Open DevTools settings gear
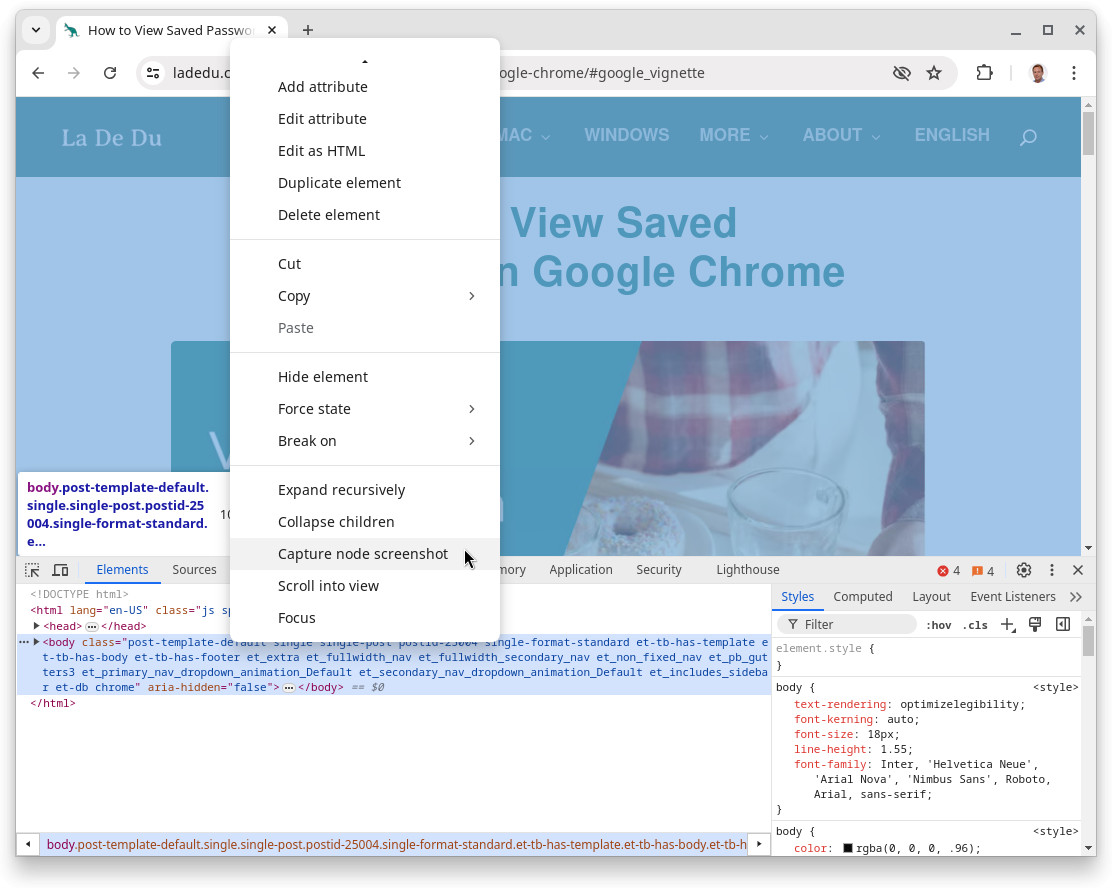 [1023, 570]
